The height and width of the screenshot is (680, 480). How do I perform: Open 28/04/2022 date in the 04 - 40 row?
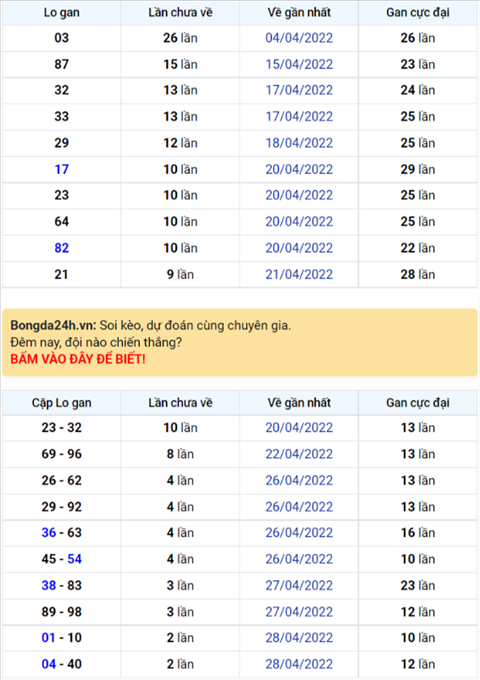[299, 664]
